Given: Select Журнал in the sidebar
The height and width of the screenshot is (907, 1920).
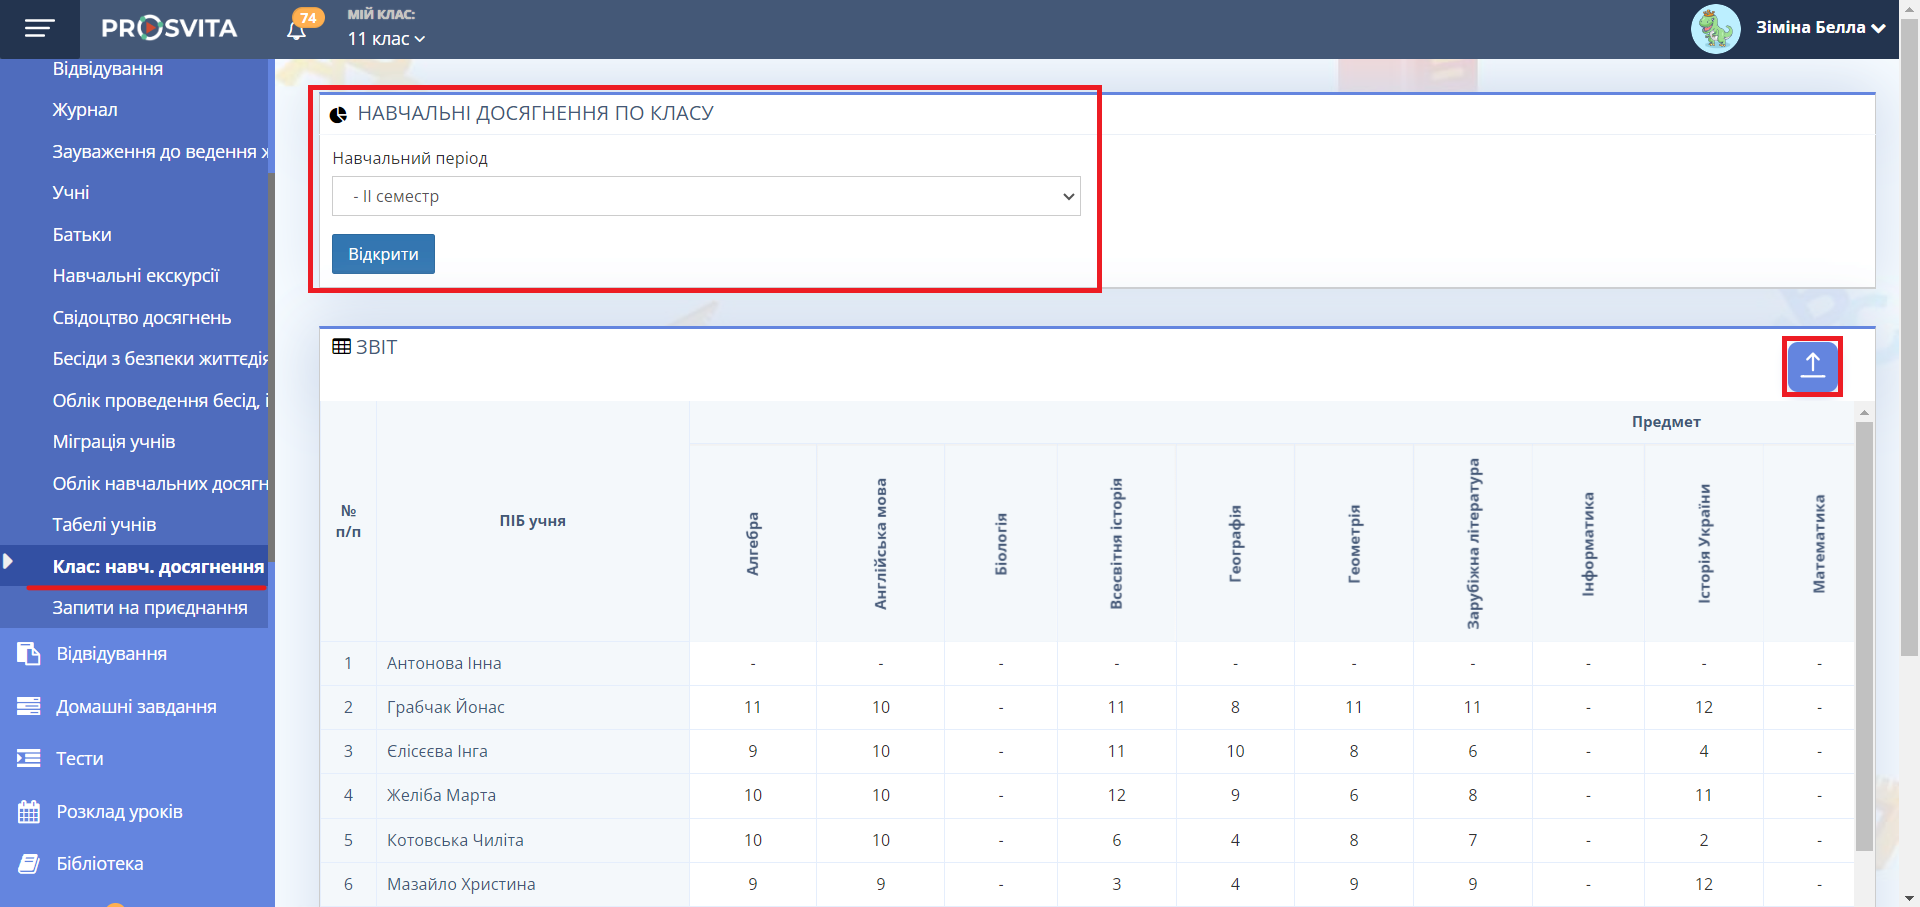Looking at the screenshot, I should coord(85,110).
